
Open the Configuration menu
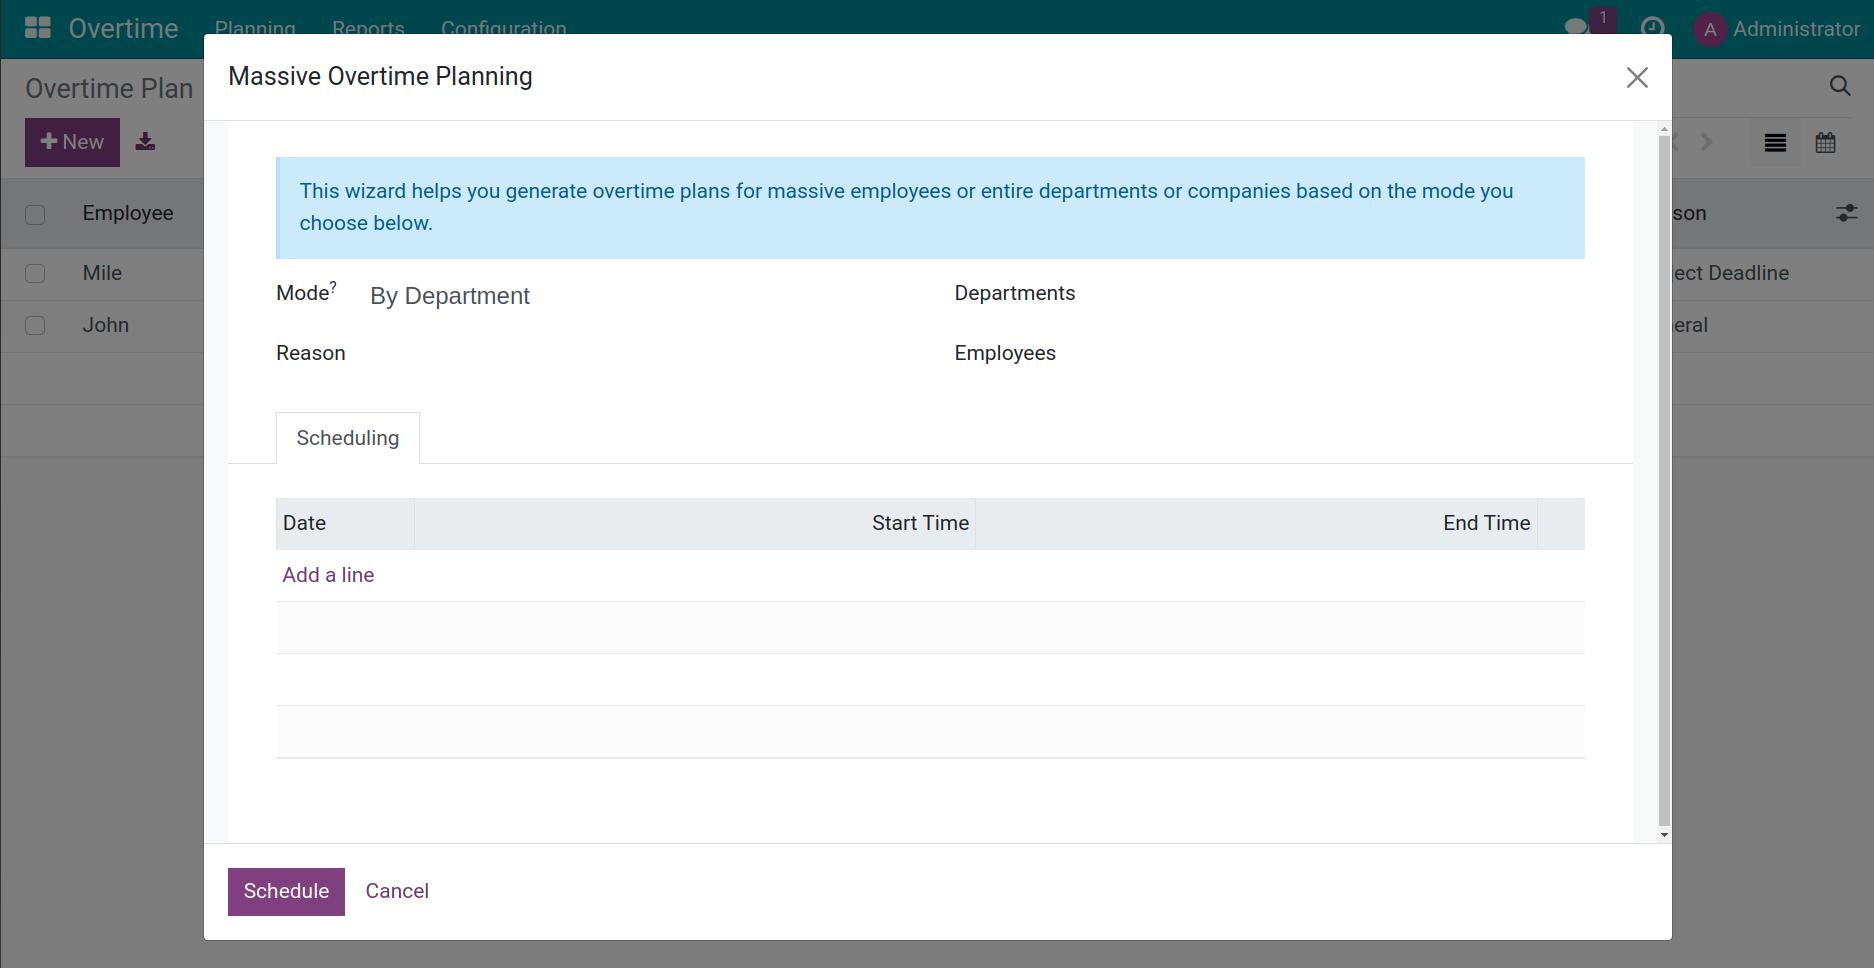pyautogui.click(x=503, y=28)
